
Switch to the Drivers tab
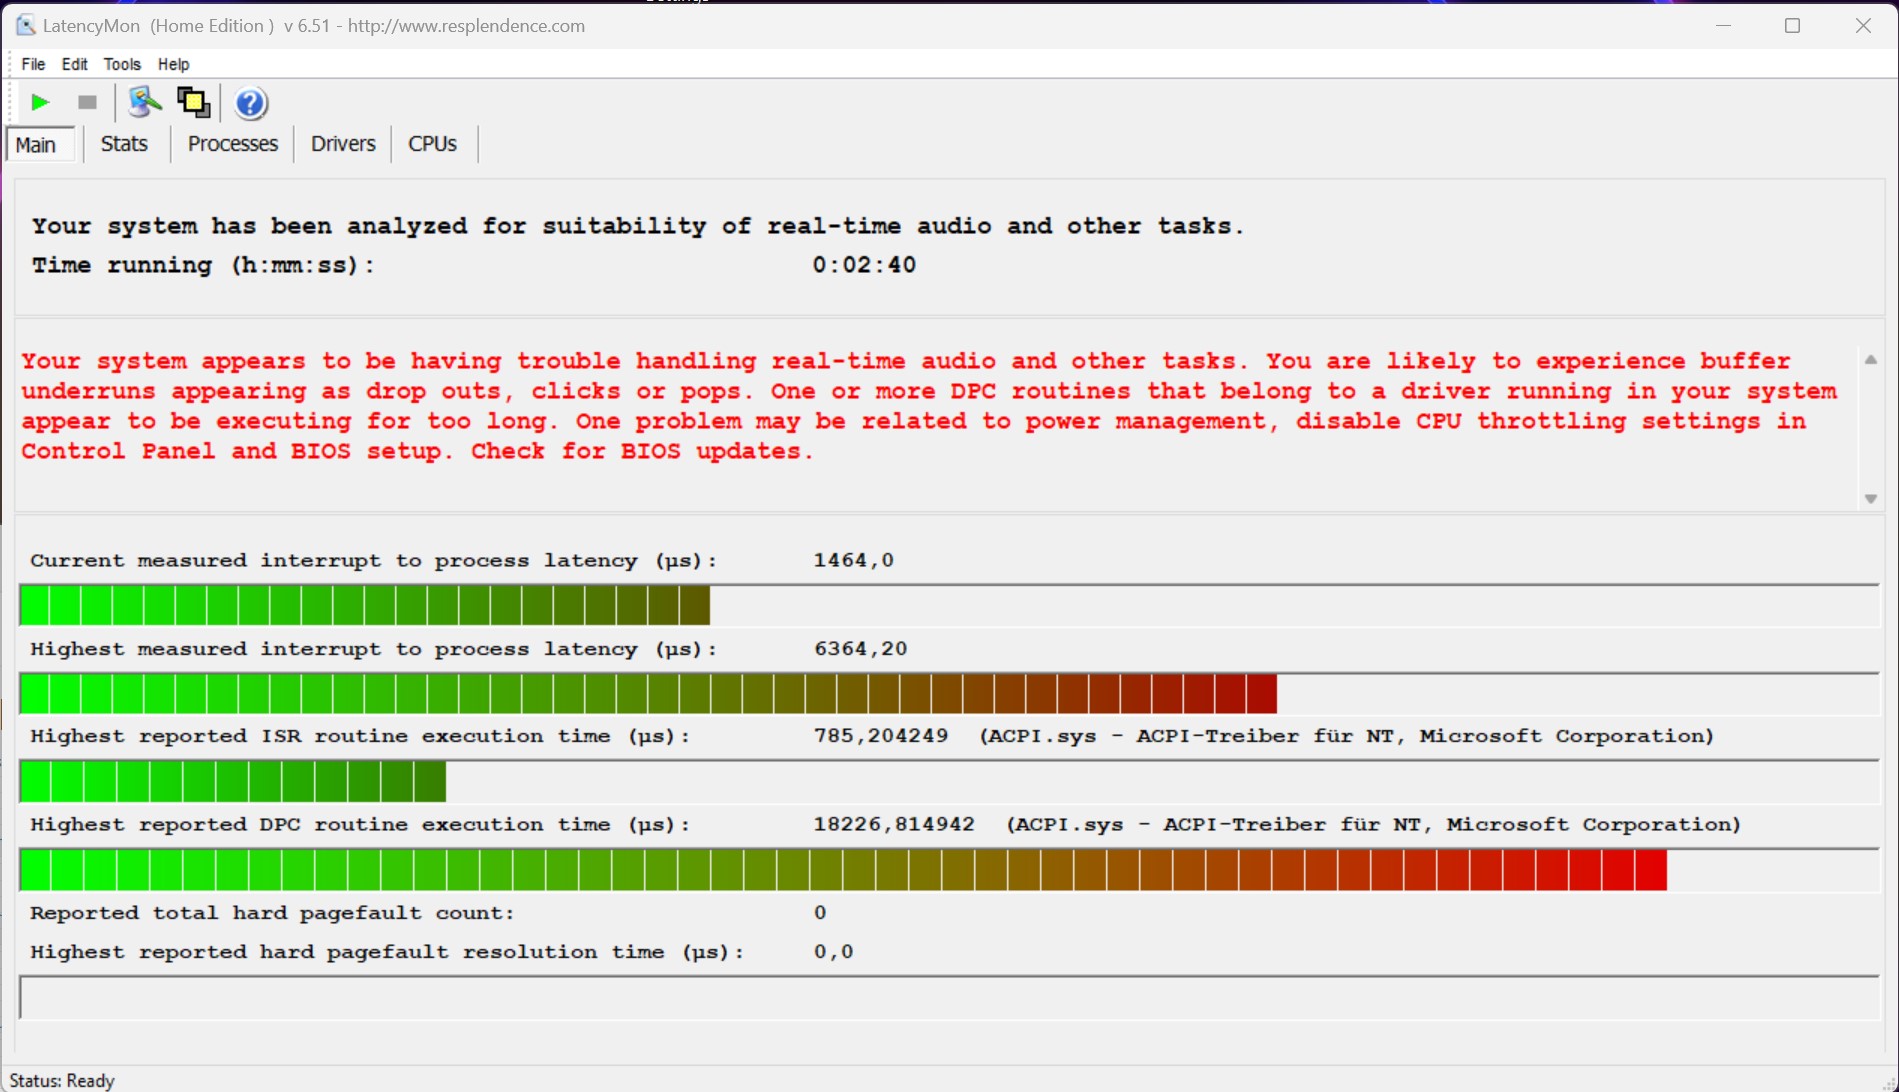click(x=343, y=144)
